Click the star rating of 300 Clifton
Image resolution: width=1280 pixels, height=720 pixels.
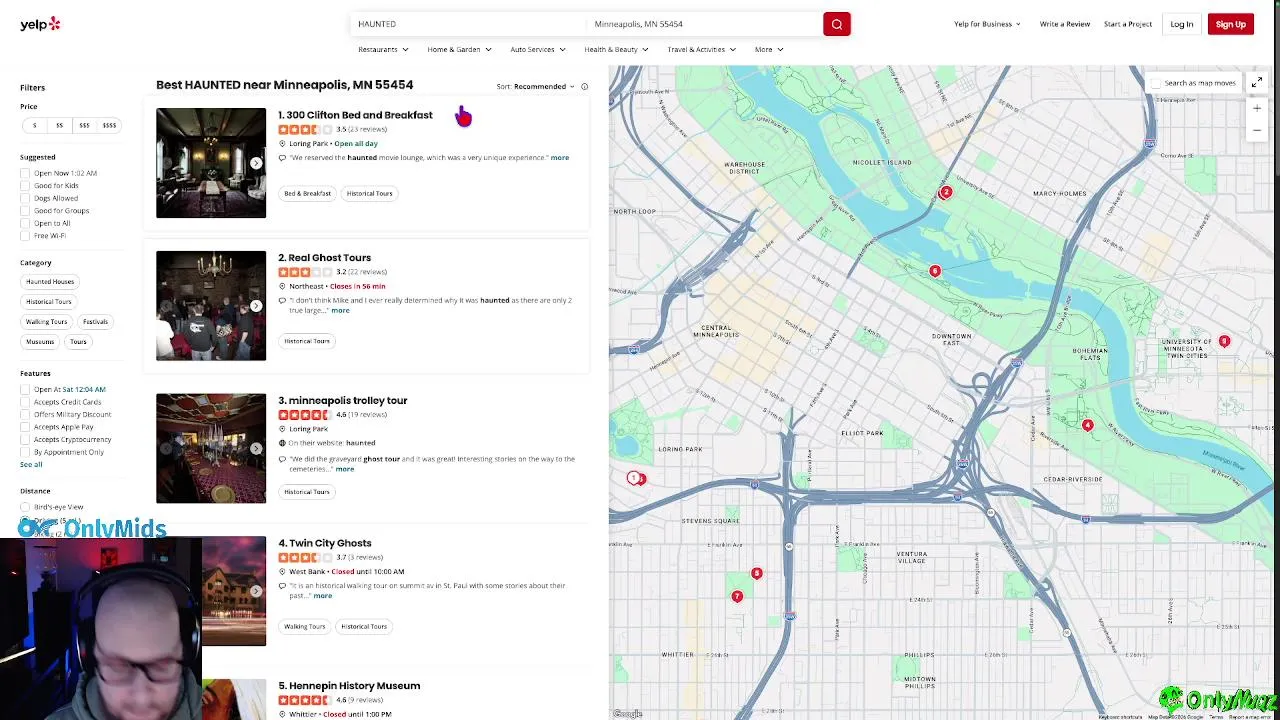(x=305, y=129)
